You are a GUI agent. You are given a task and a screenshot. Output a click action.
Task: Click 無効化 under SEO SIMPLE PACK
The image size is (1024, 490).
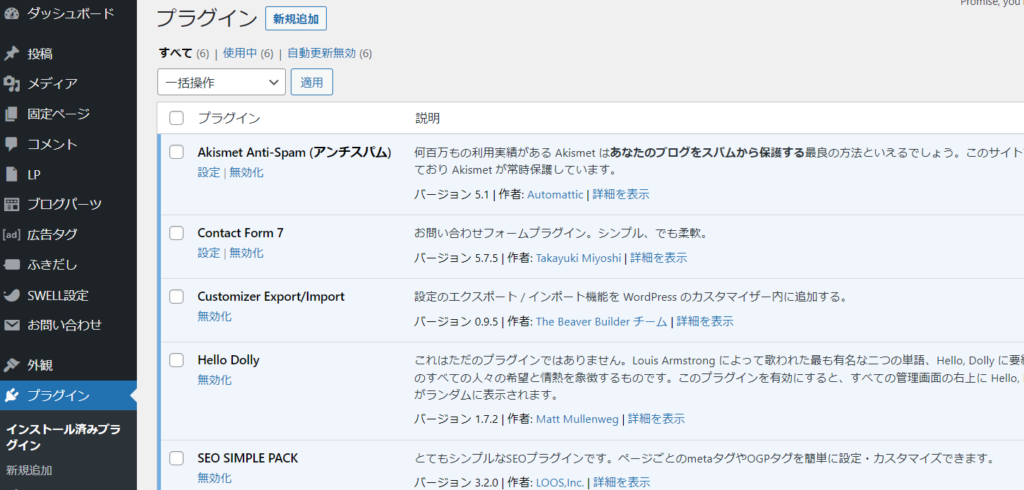click(x=215, y=478)
